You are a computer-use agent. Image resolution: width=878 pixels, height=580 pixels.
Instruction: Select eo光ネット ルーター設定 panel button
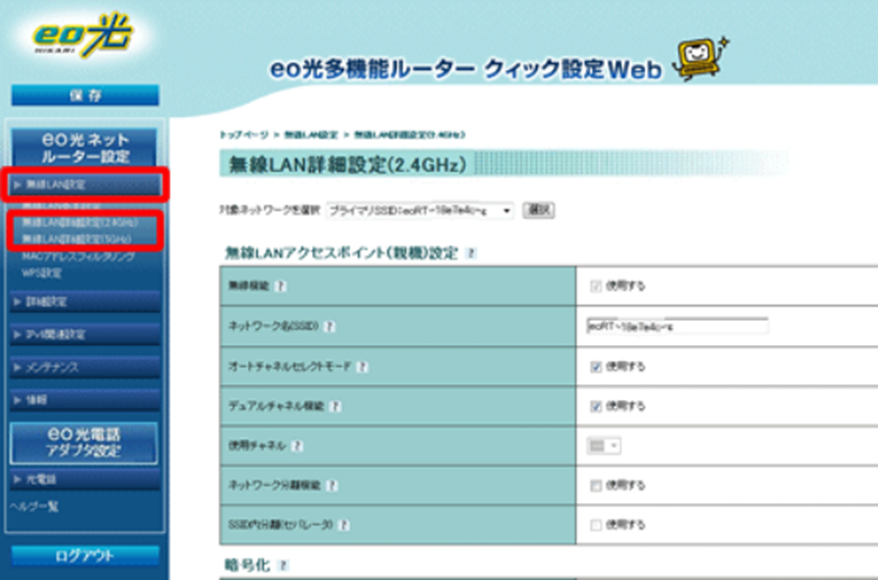click(x=85, y=148)
